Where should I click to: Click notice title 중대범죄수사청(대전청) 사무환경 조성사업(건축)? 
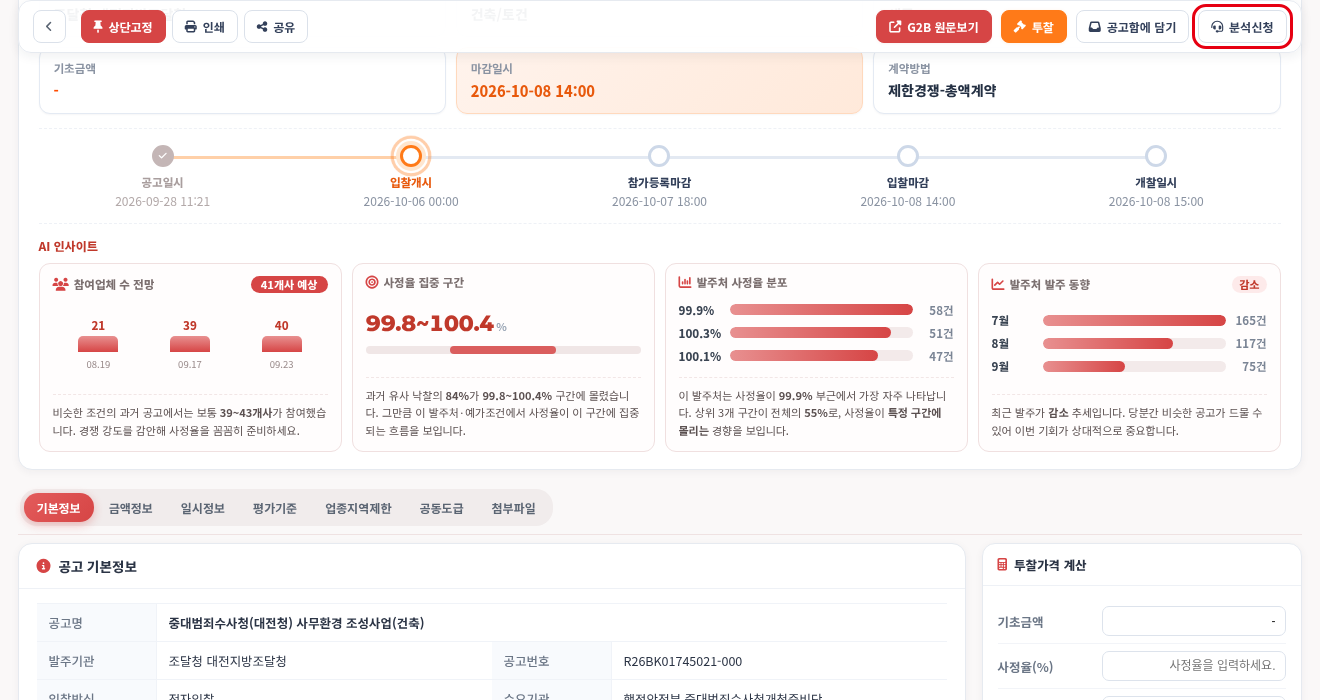coord(296,623)
